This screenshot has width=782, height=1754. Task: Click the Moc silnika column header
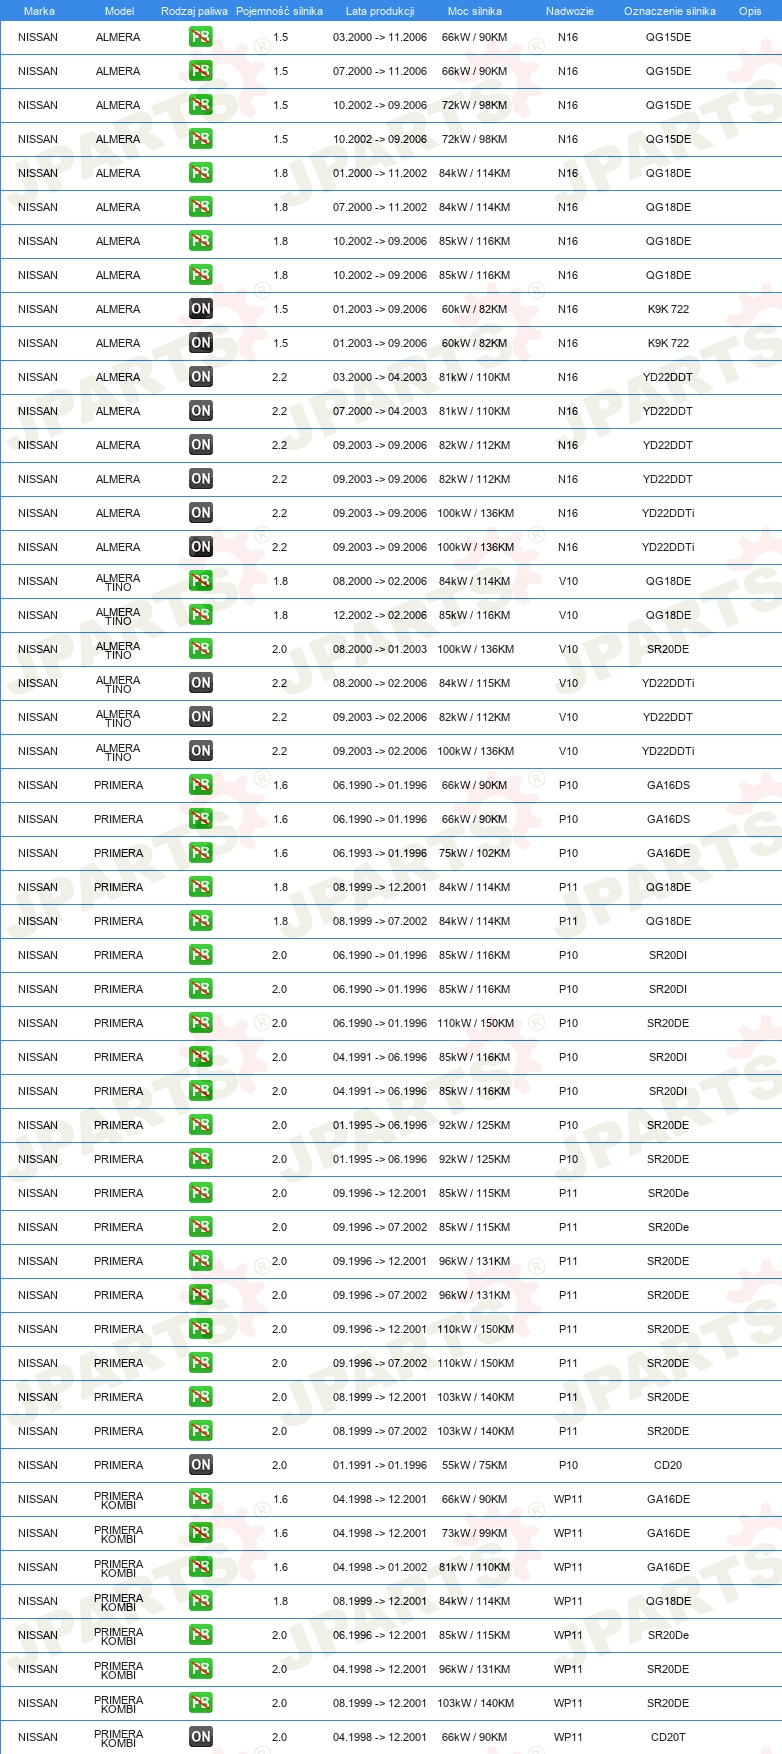click(x=475, y=11)
